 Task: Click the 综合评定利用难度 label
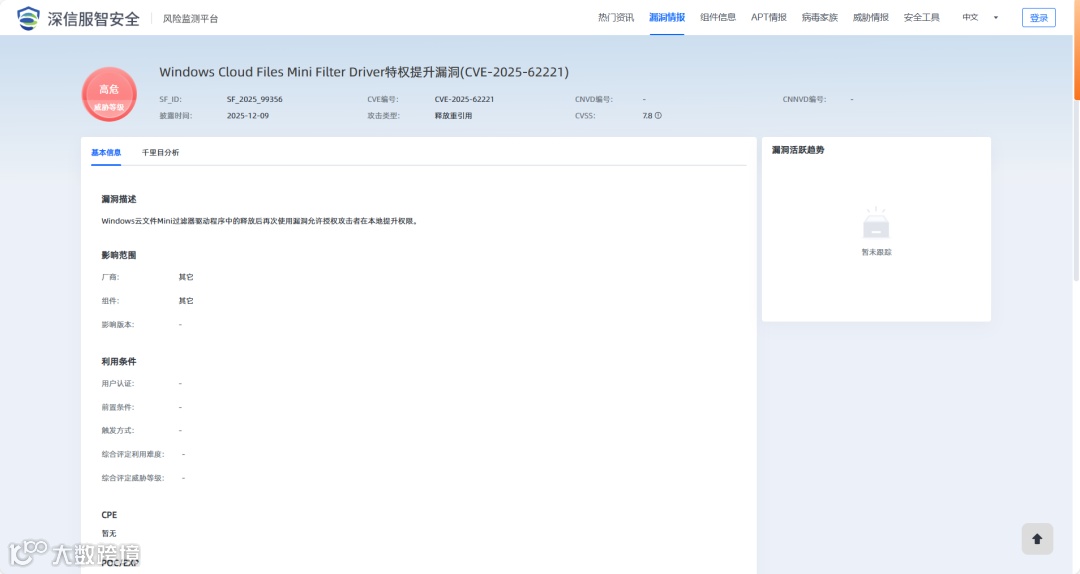(133, 454)
